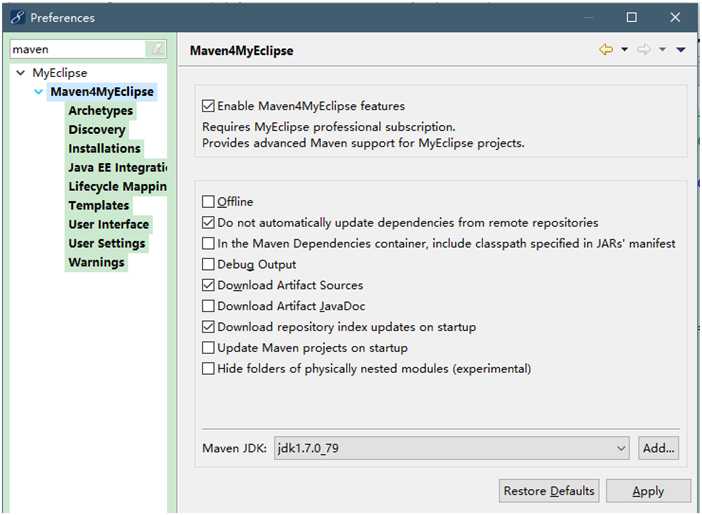Open the forward history dropdown arrow
This screenshot has height=515, width=702.
pos(663,49)
